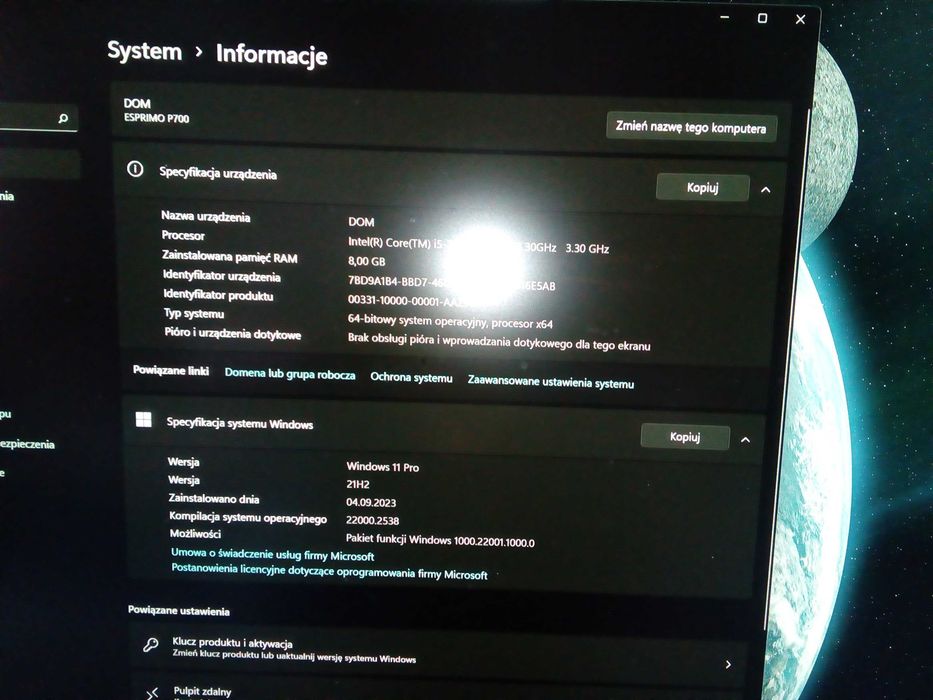This screenshot has width=933, height=700.
Task: Select the device ID starting 7BD9A1B4
Action: point(451,282)
